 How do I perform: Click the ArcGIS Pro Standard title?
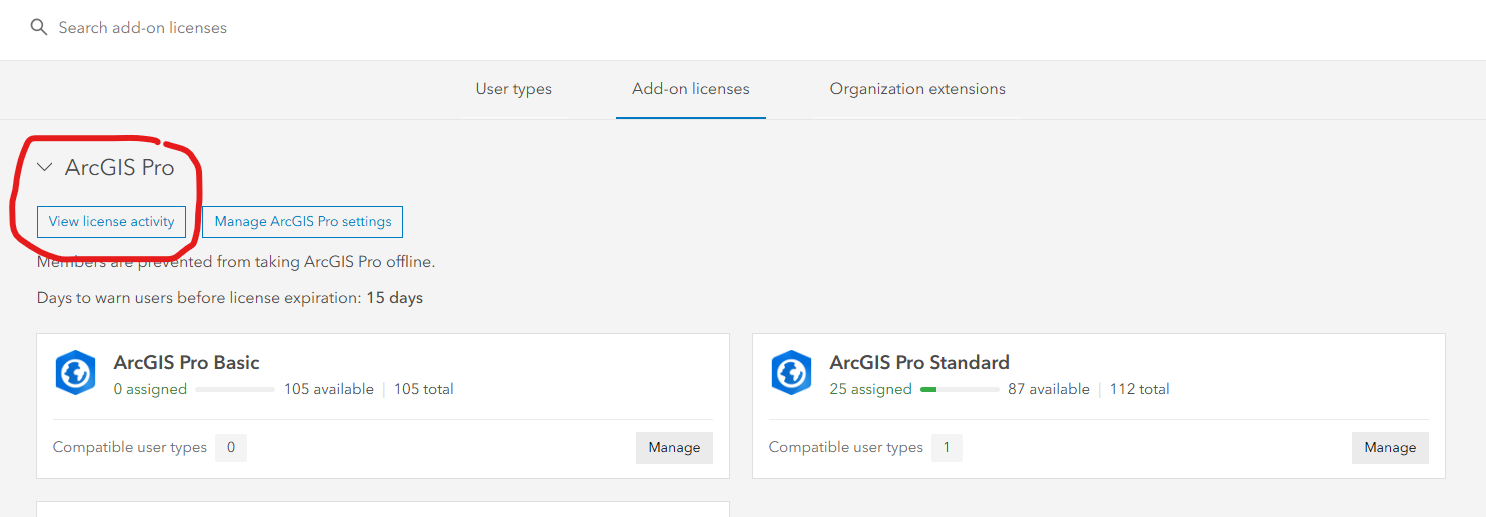point(920,362)
